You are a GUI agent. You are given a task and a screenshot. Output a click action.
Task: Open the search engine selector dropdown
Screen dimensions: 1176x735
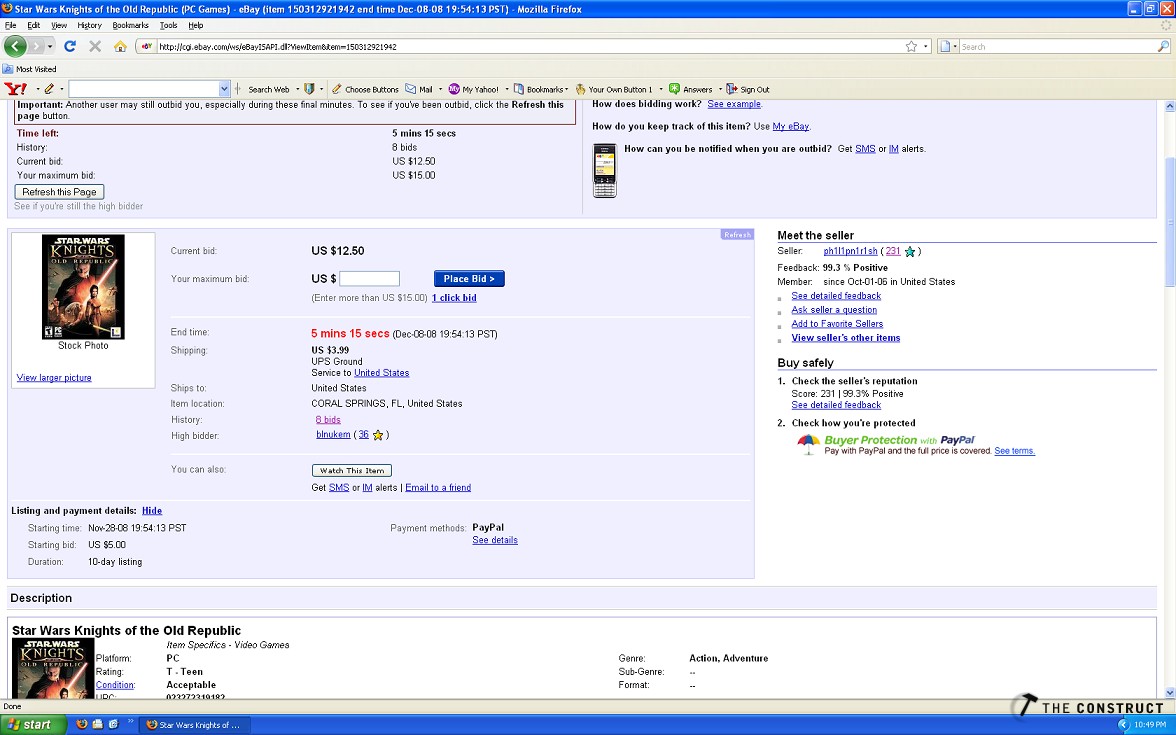948,46
